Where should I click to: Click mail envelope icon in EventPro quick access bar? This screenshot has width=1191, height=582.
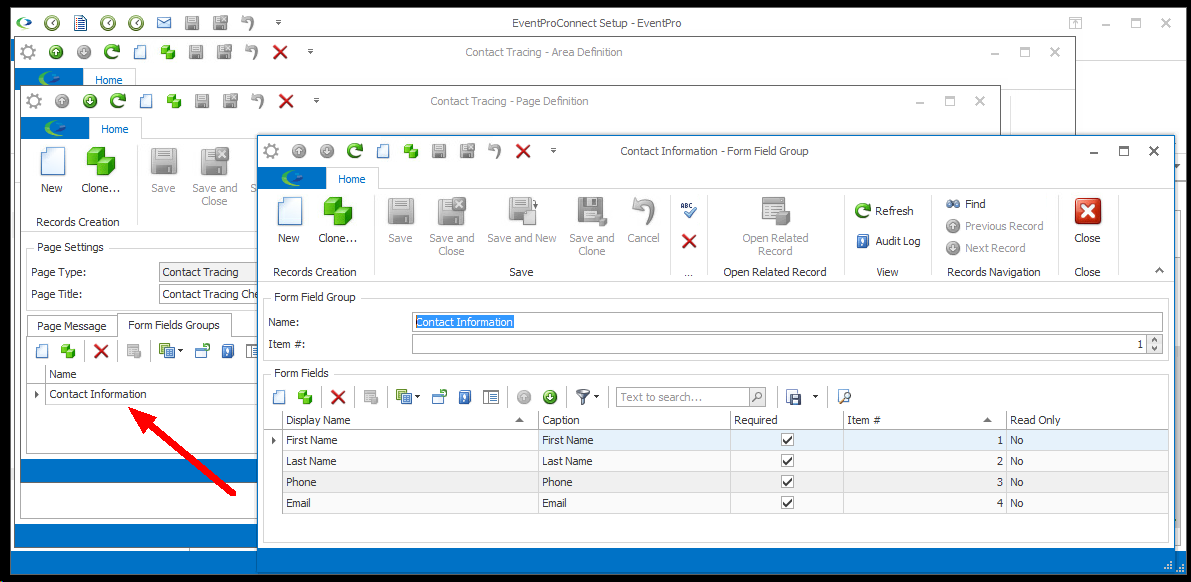(163, 24)
